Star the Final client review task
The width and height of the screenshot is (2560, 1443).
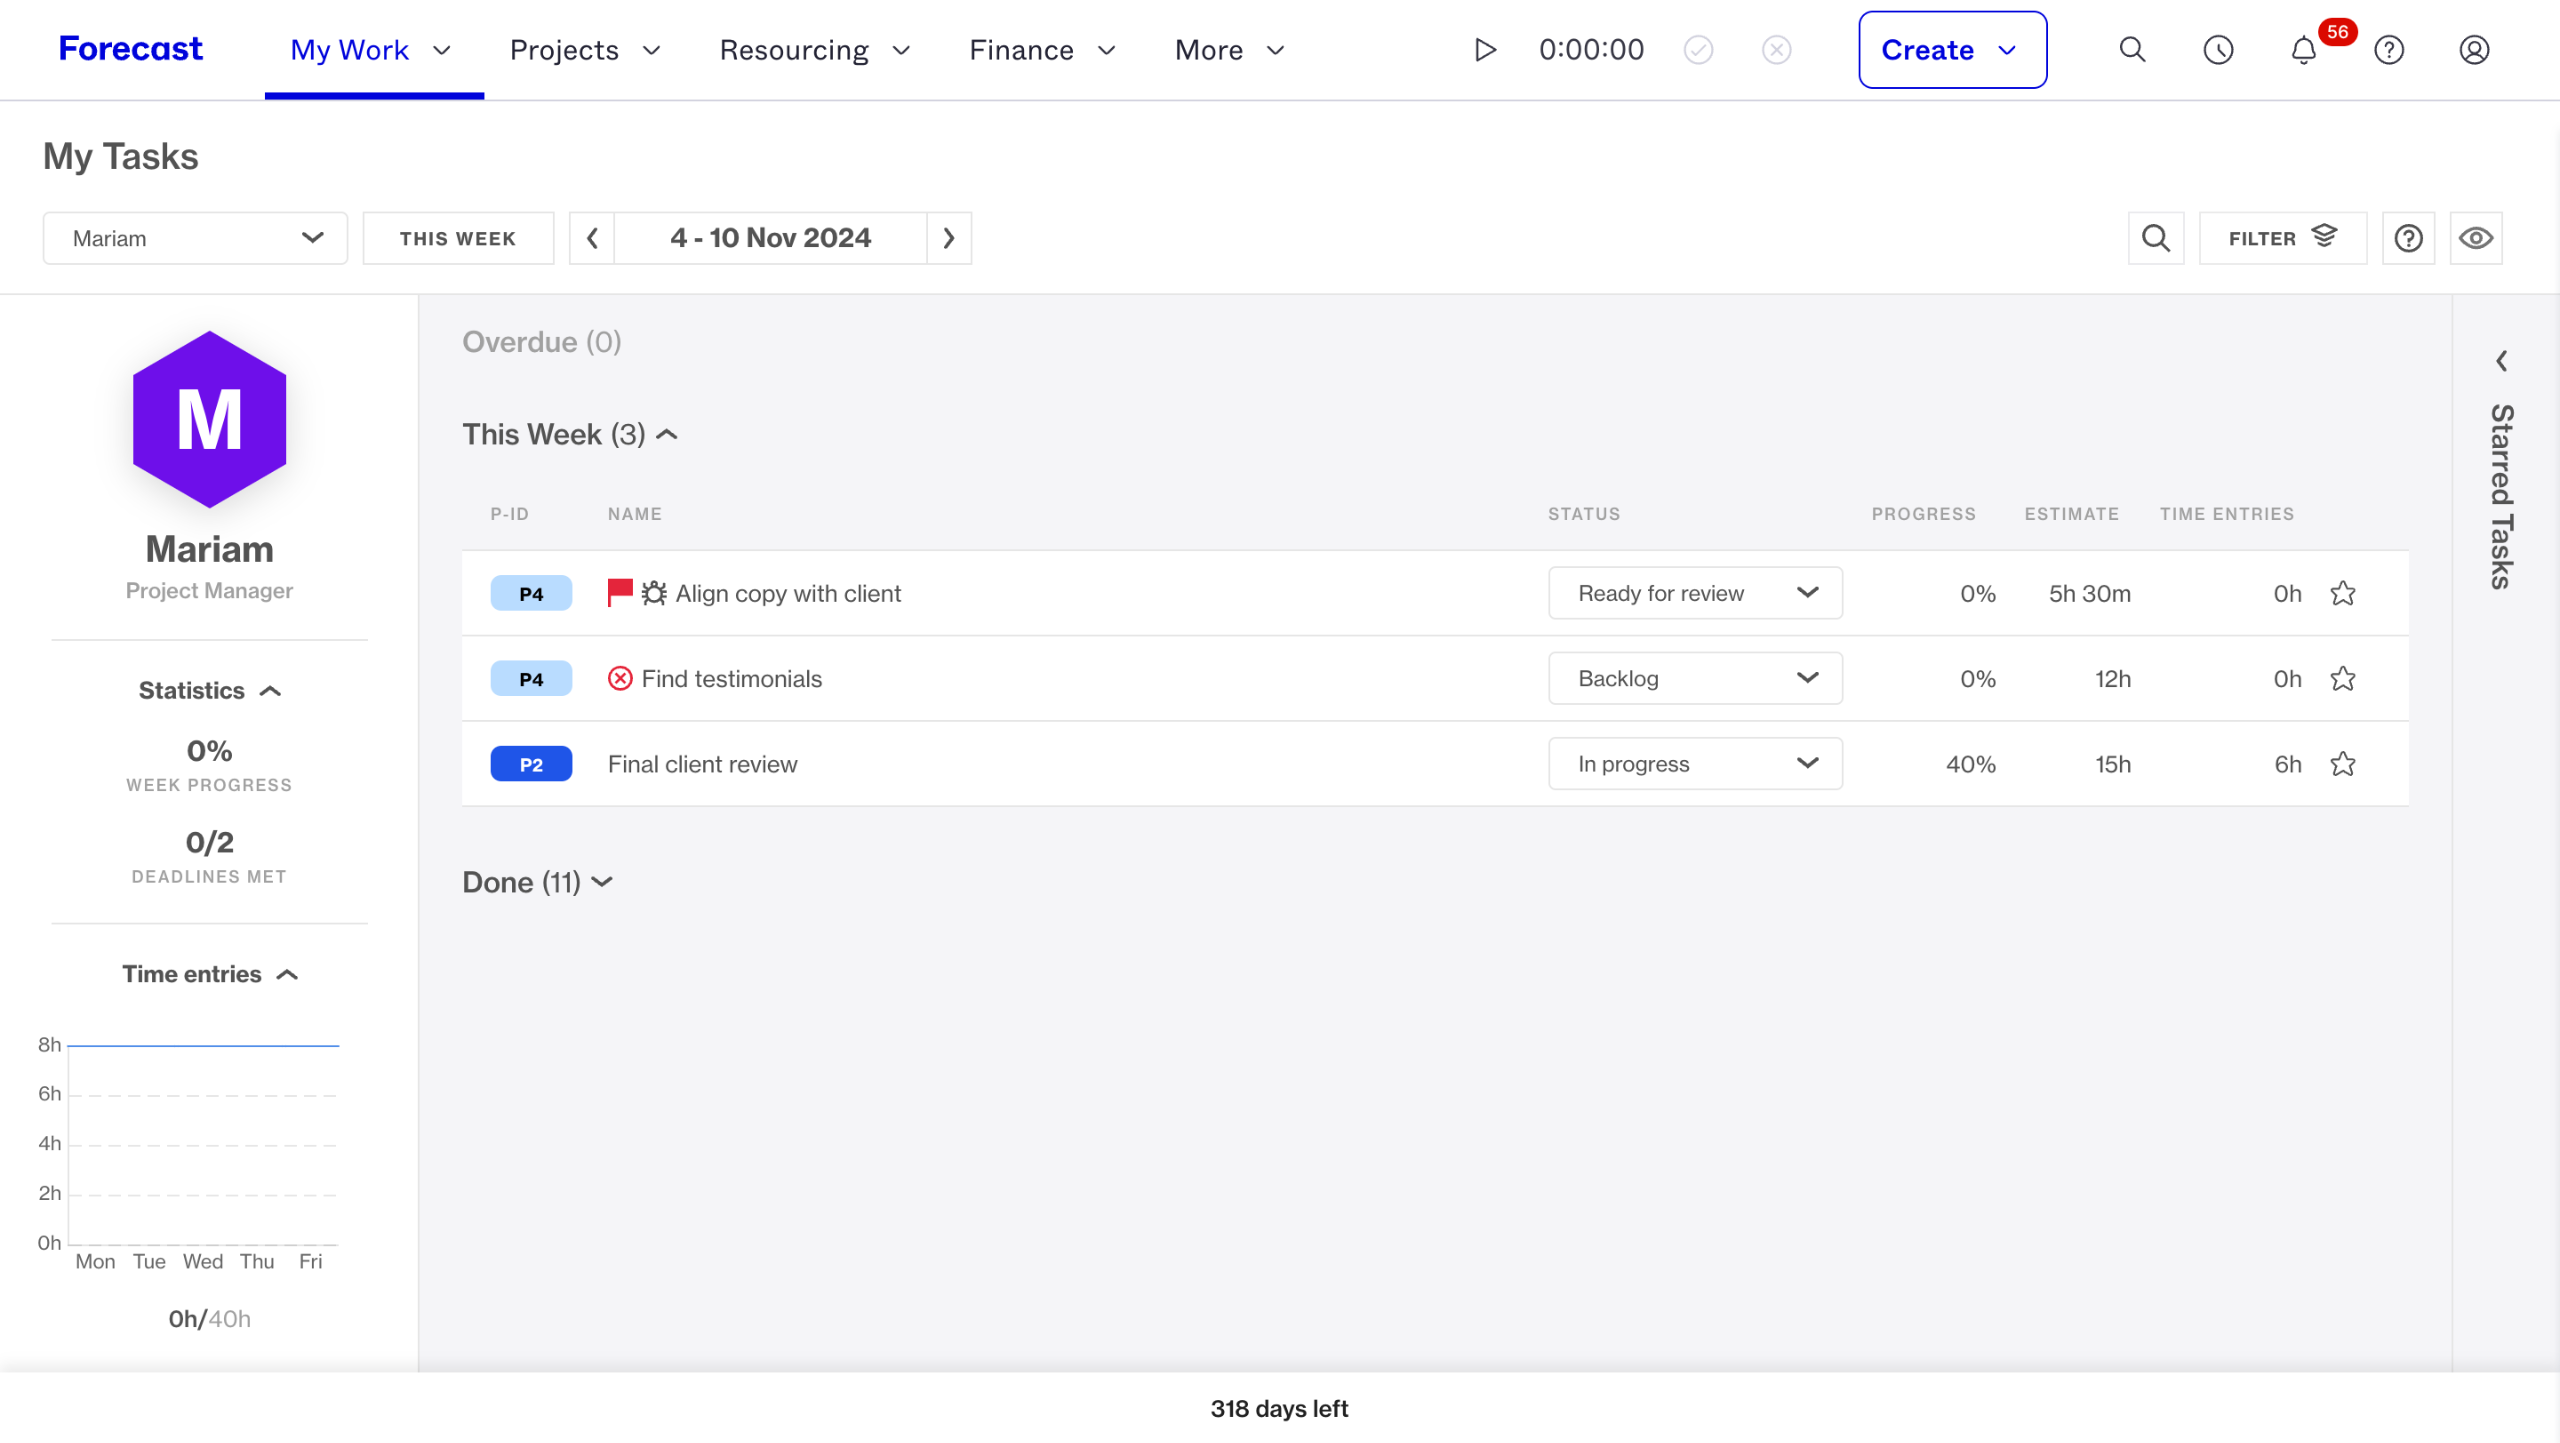coord(2343,765)
